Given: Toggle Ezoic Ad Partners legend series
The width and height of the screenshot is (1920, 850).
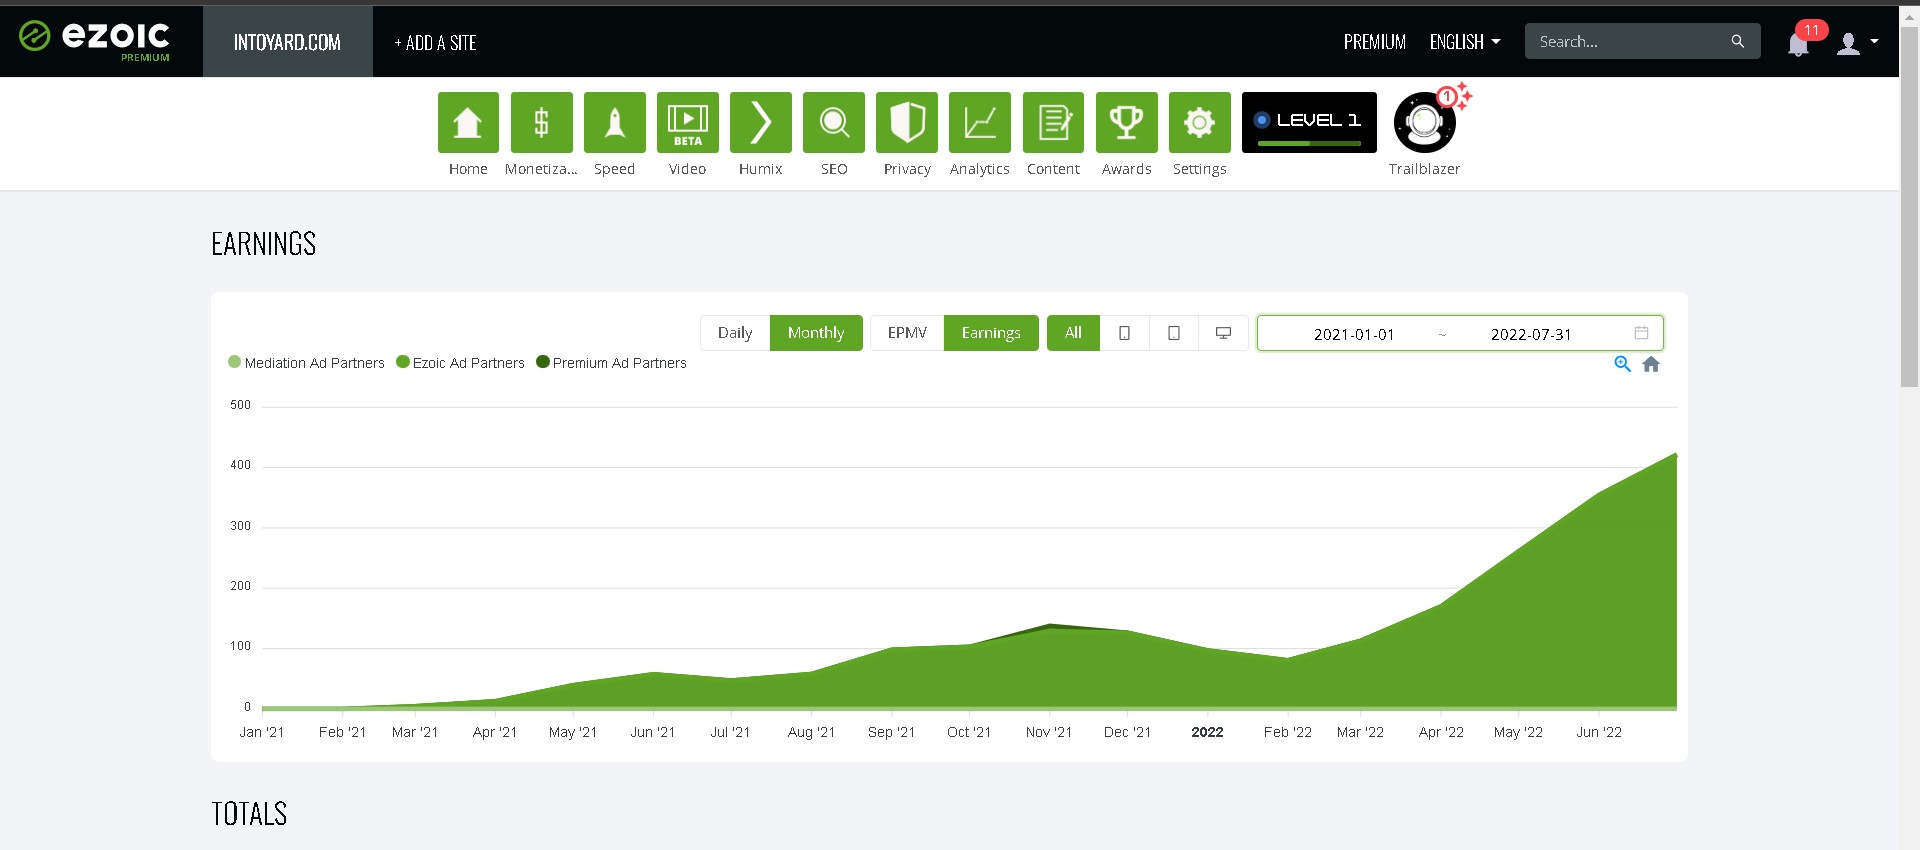Looking at the screenshot, I should 460,363.
